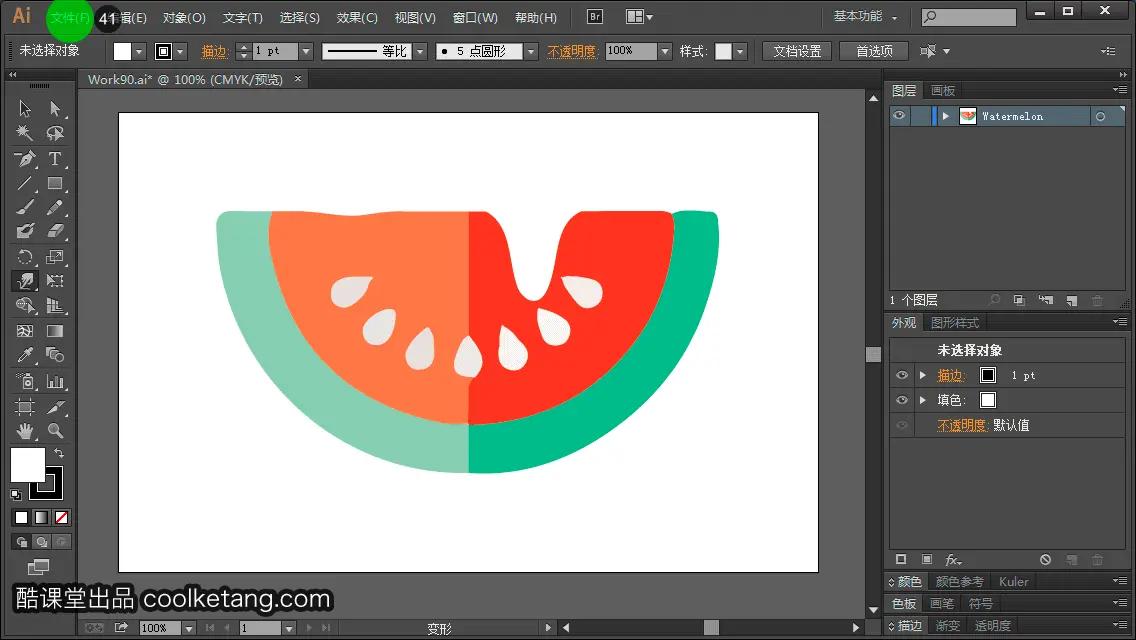This screenshot has width=1136, height=640.
Task: Open 5 点圆形 brush definition dropdown
Action: 531,51
